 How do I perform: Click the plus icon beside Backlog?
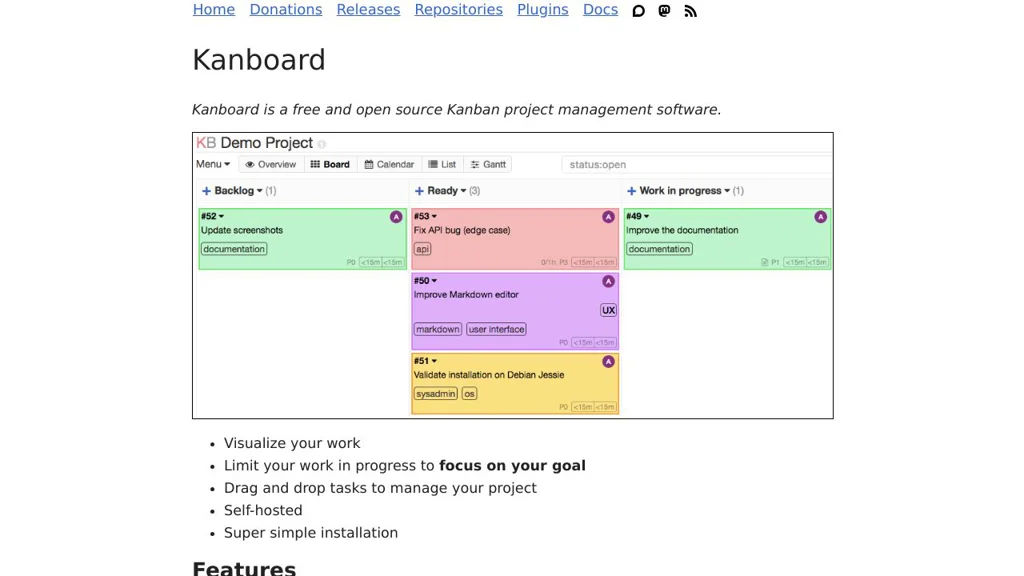[207, 191]
